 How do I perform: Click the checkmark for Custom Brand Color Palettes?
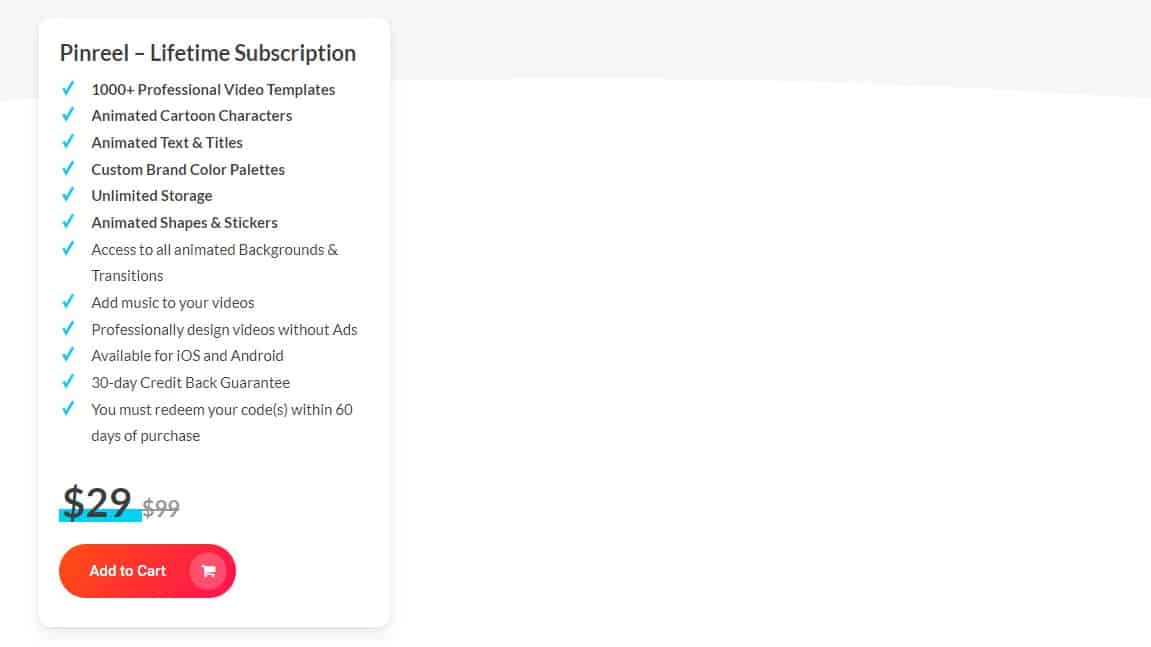click(x=68, y=168)
